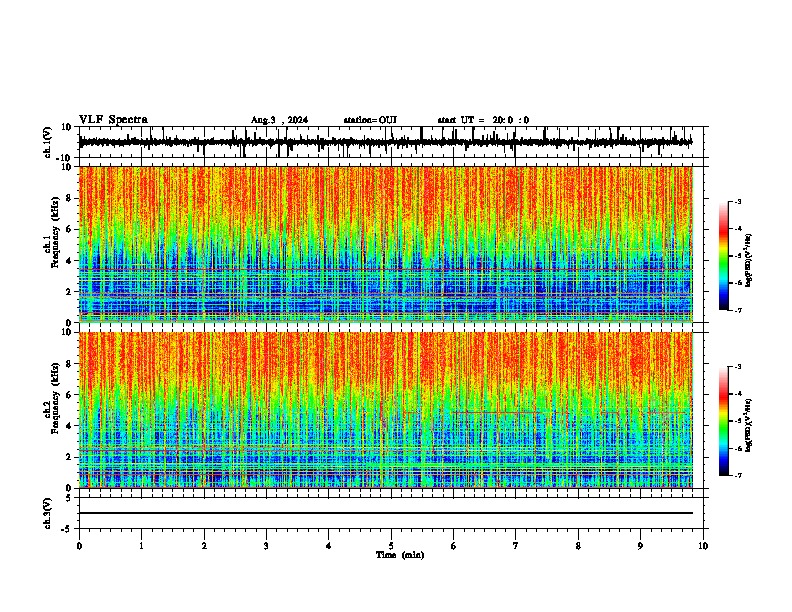Image resolution: width=792 pixels, height=612 pixels.
Task: Click the time axis tick label '2'
Action: point(204,546)
